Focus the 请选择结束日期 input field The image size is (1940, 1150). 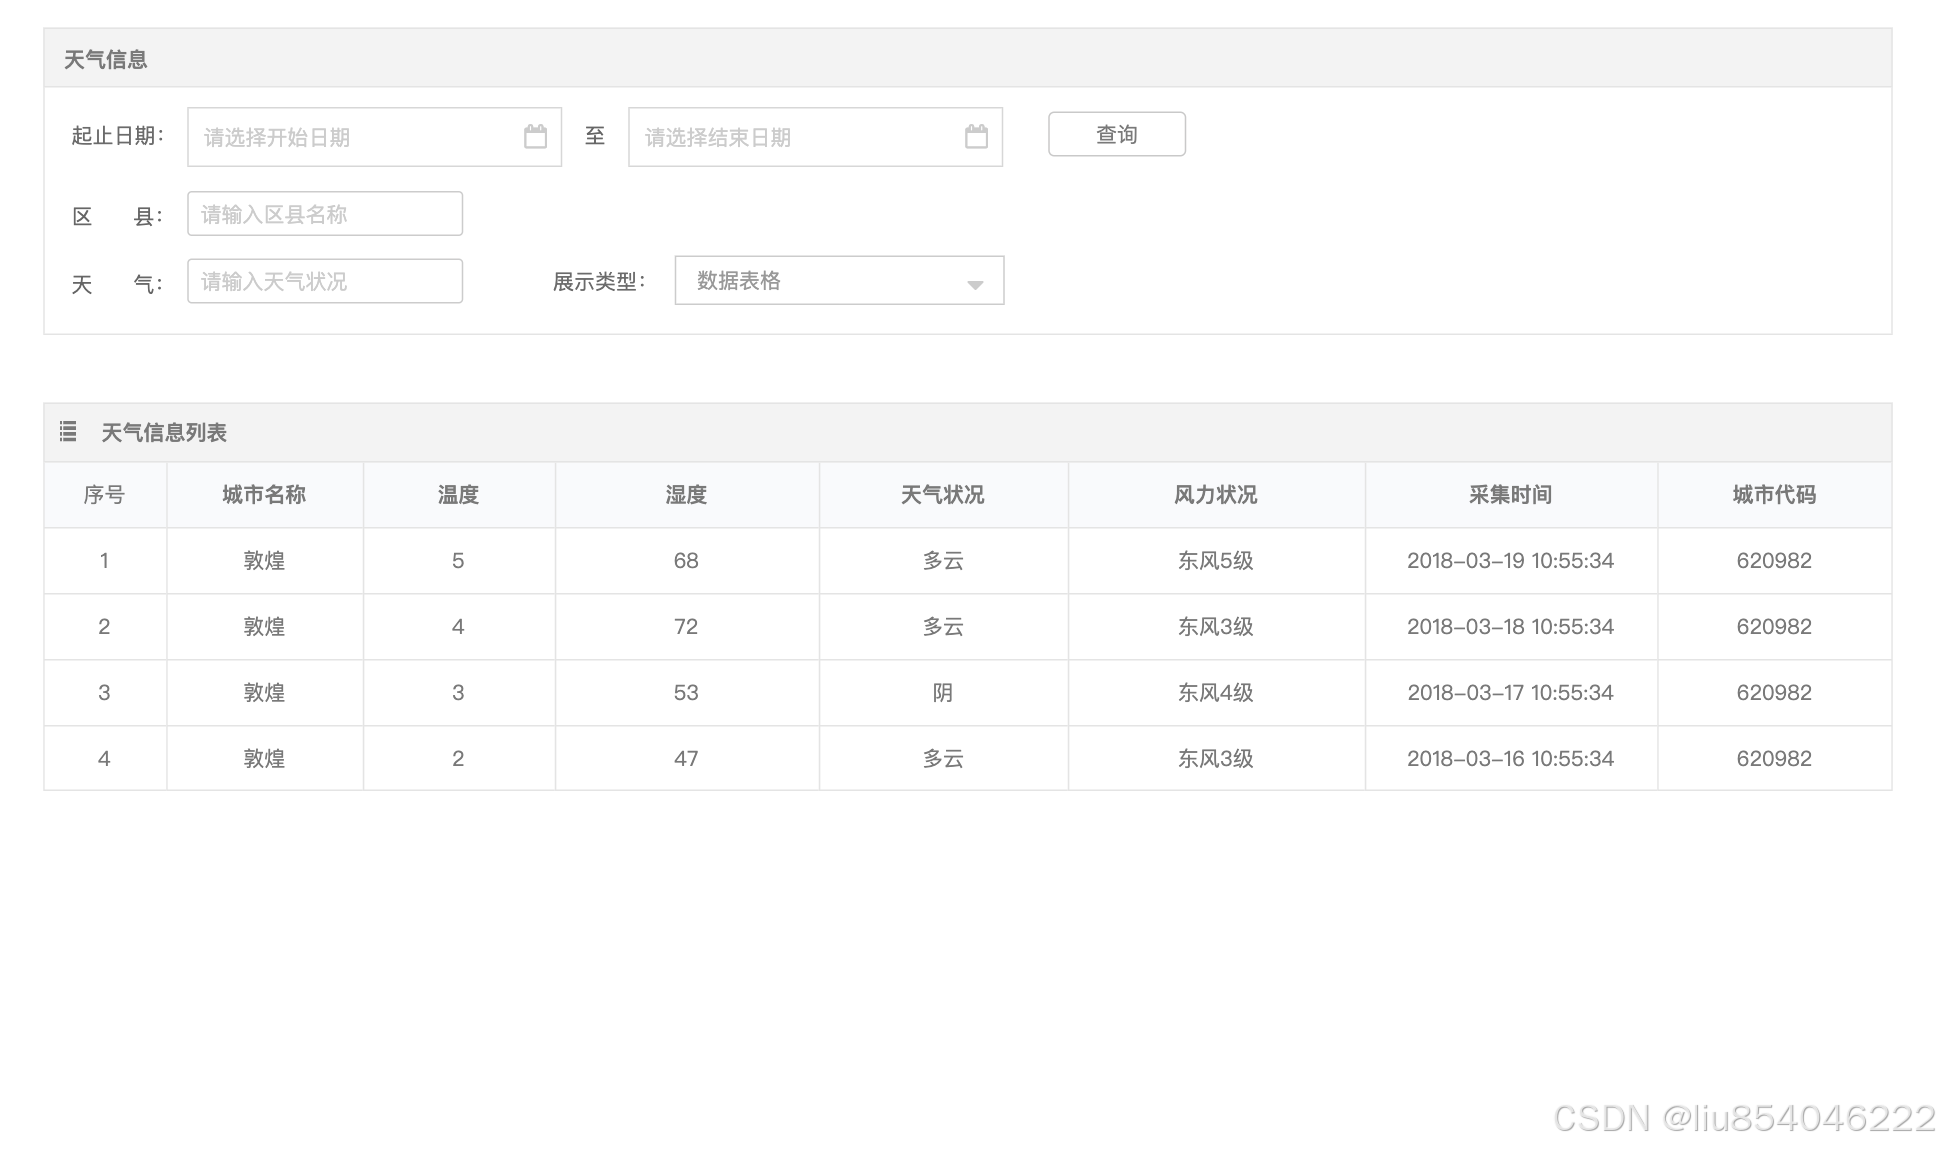pos(795,137)
